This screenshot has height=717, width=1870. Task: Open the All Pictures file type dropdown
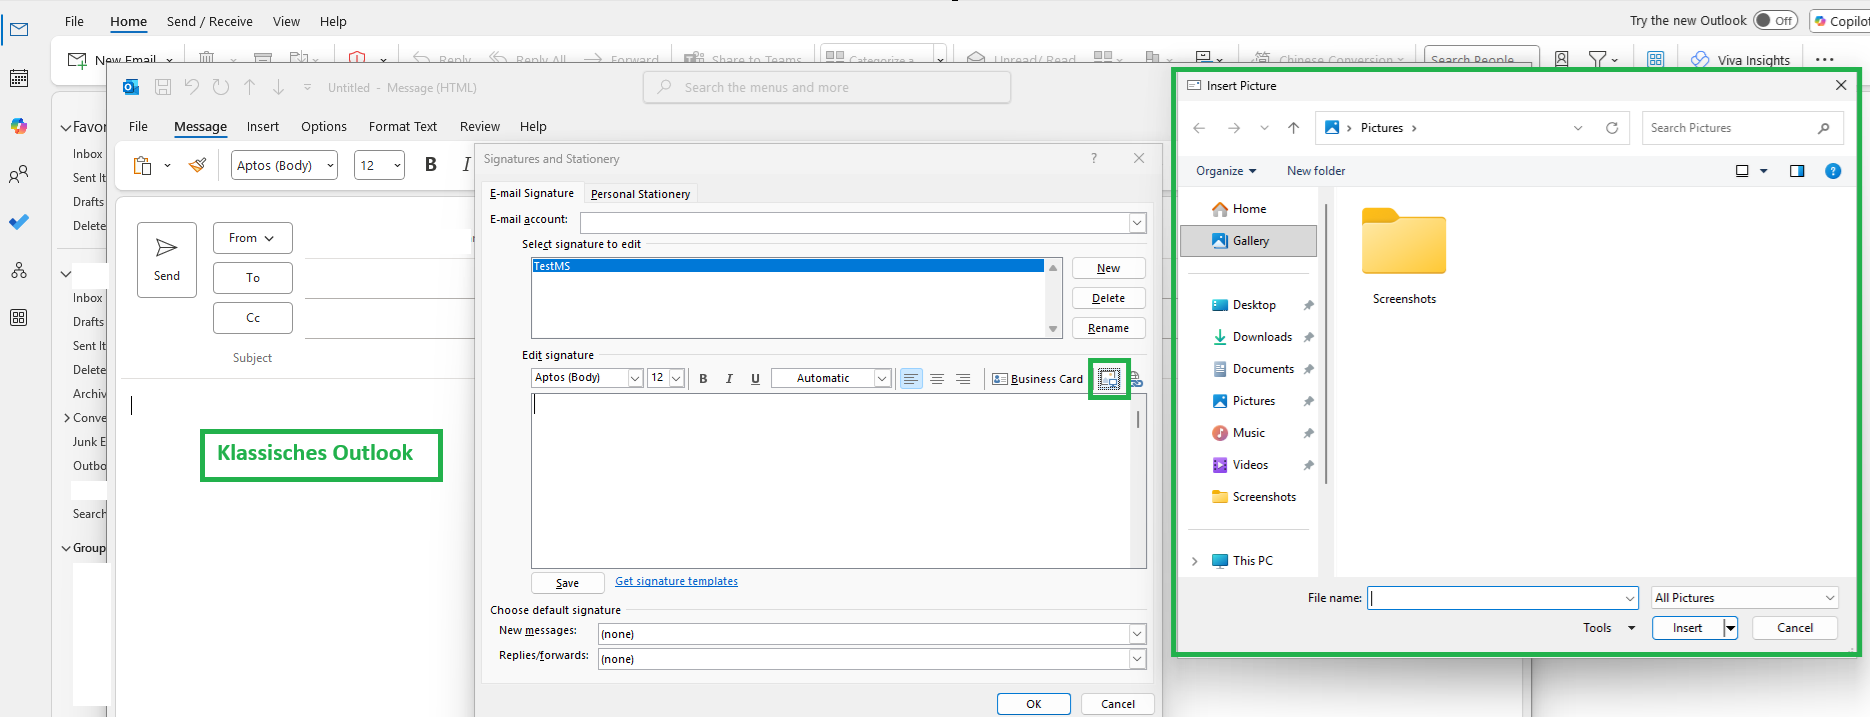coord(1745,598)
